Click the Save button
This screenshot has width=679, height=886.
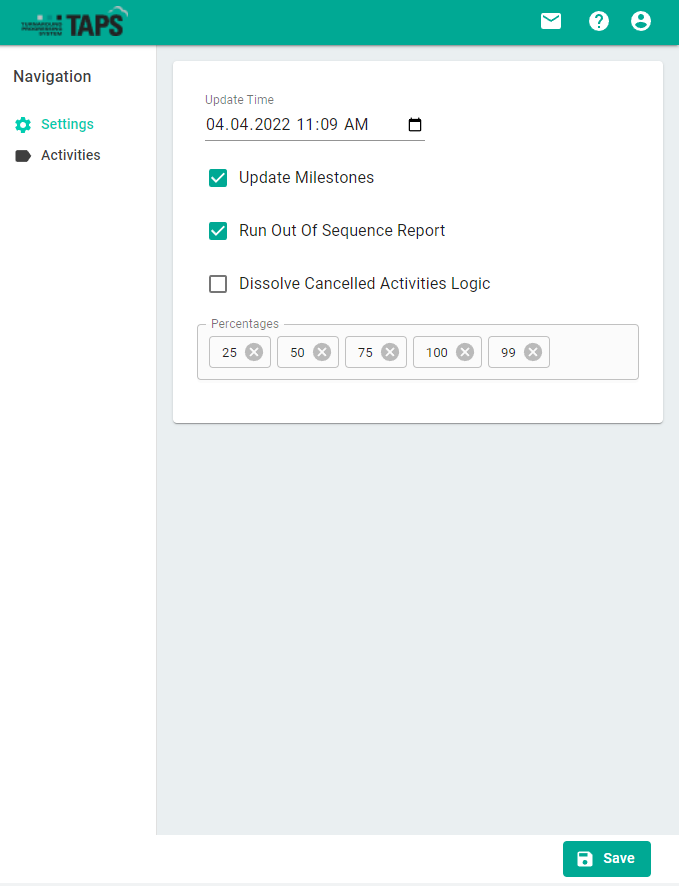[x=606, y=858]
